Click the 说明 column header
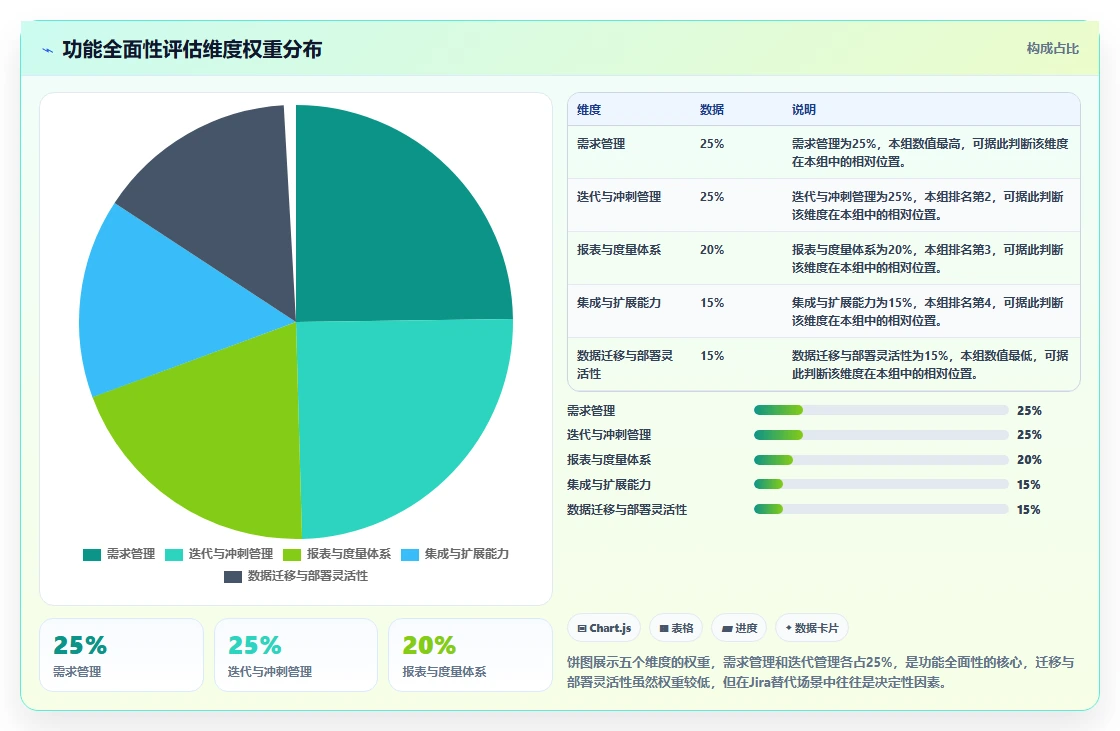 804,110
